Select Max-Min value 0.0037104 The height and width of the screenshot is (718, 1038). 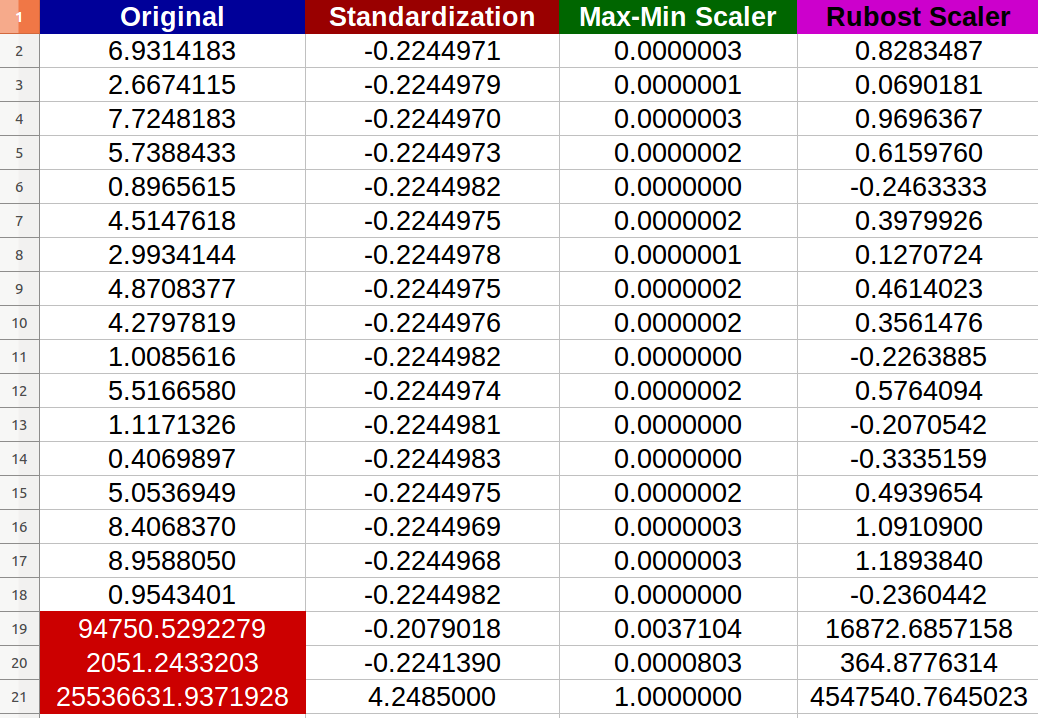[x=678, y=629]
